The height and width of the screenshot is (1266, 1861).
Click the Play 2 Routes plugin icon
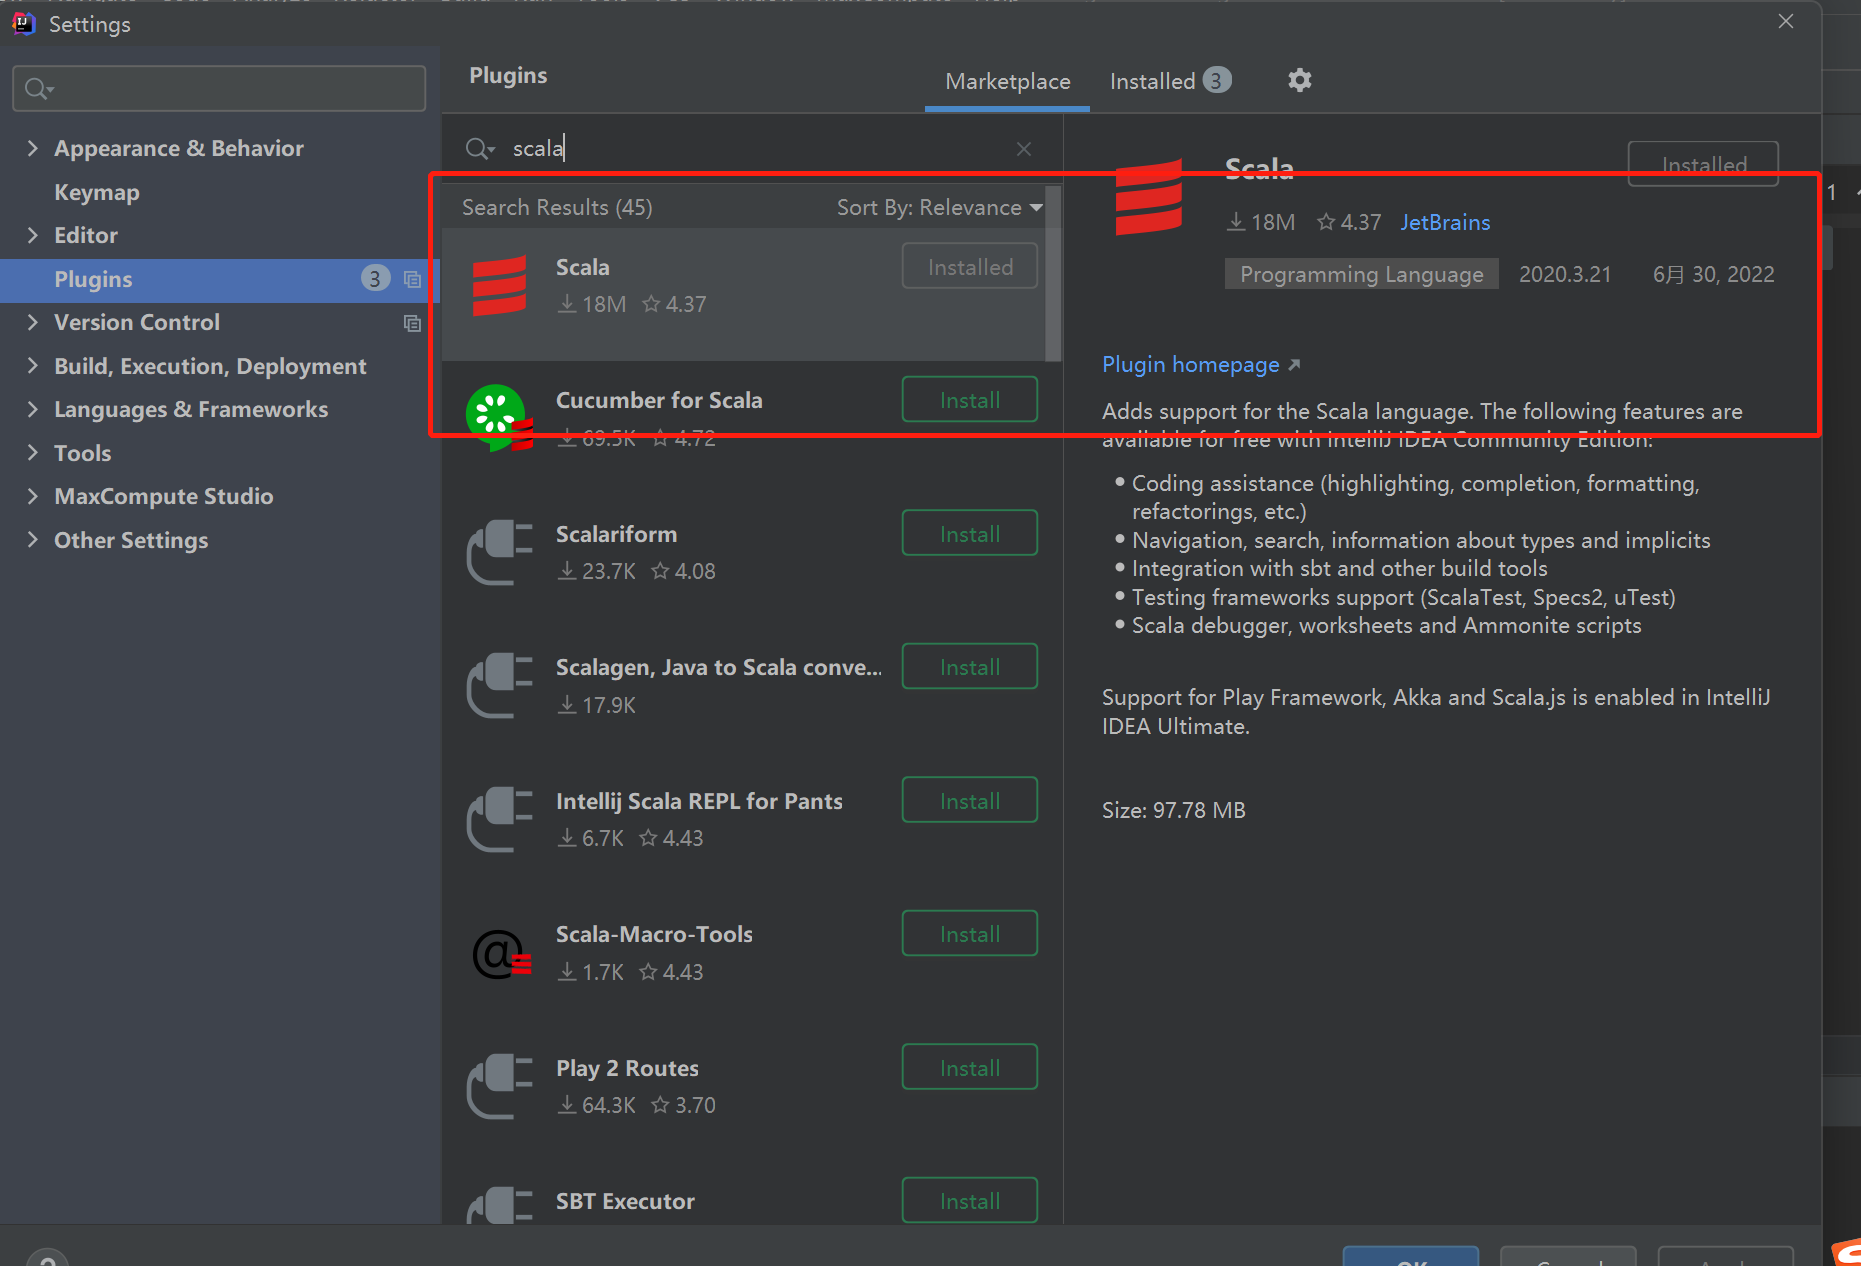[x=499, y=1086]
